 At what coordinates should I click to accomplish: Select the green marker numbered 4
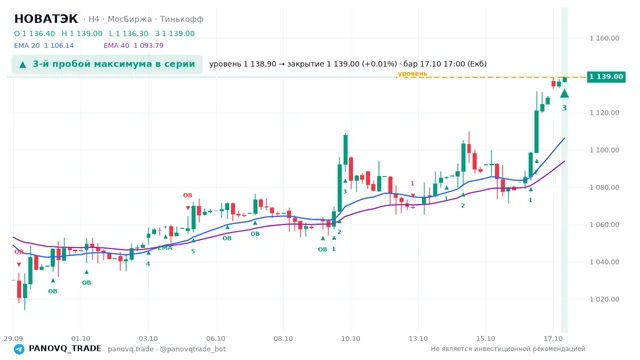[x=148, y=264]
